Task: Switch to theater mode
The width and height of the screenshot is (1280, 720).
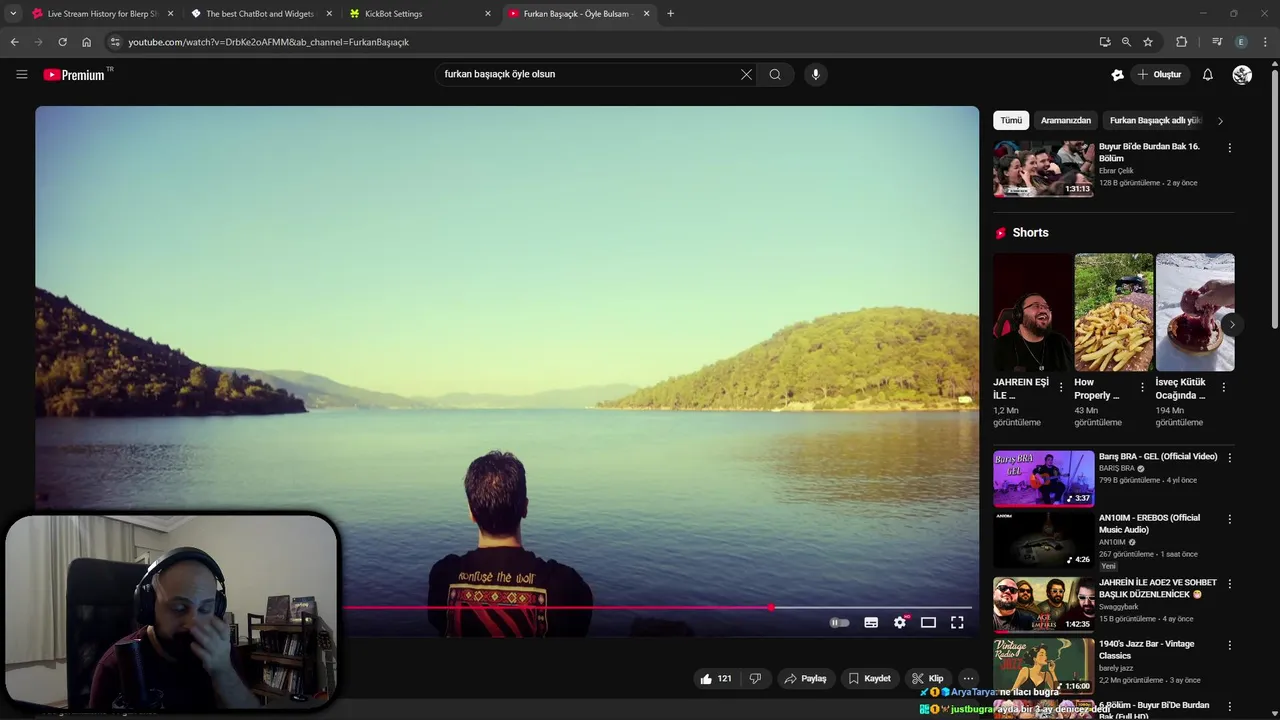Action: (x=928, y=622)
